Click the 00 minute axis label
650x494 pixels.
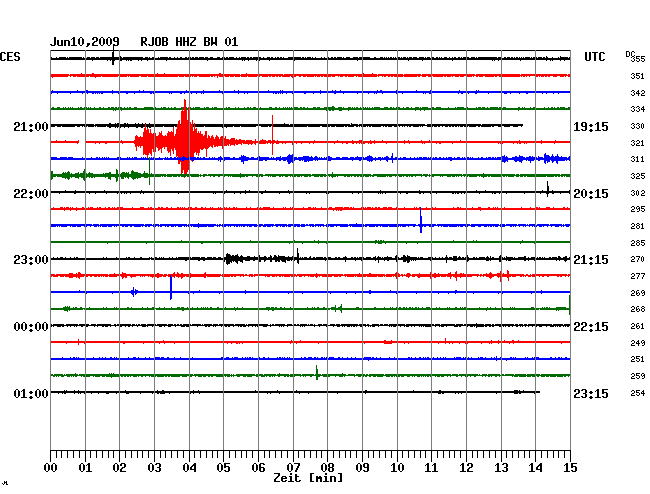(51, 468)
